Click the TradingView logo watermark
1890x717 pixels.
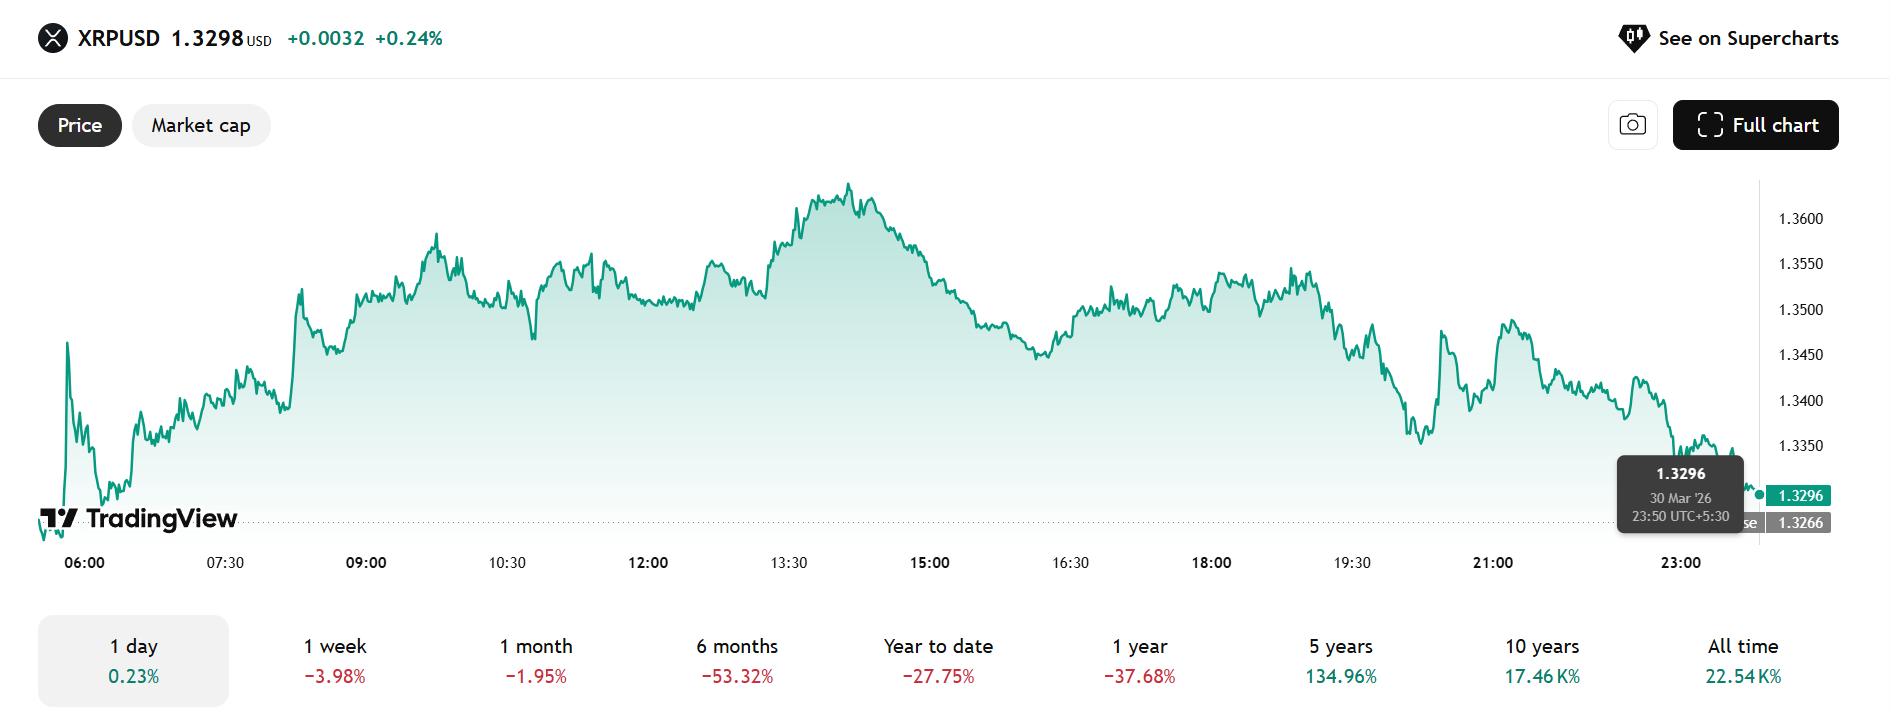[139, 518]
